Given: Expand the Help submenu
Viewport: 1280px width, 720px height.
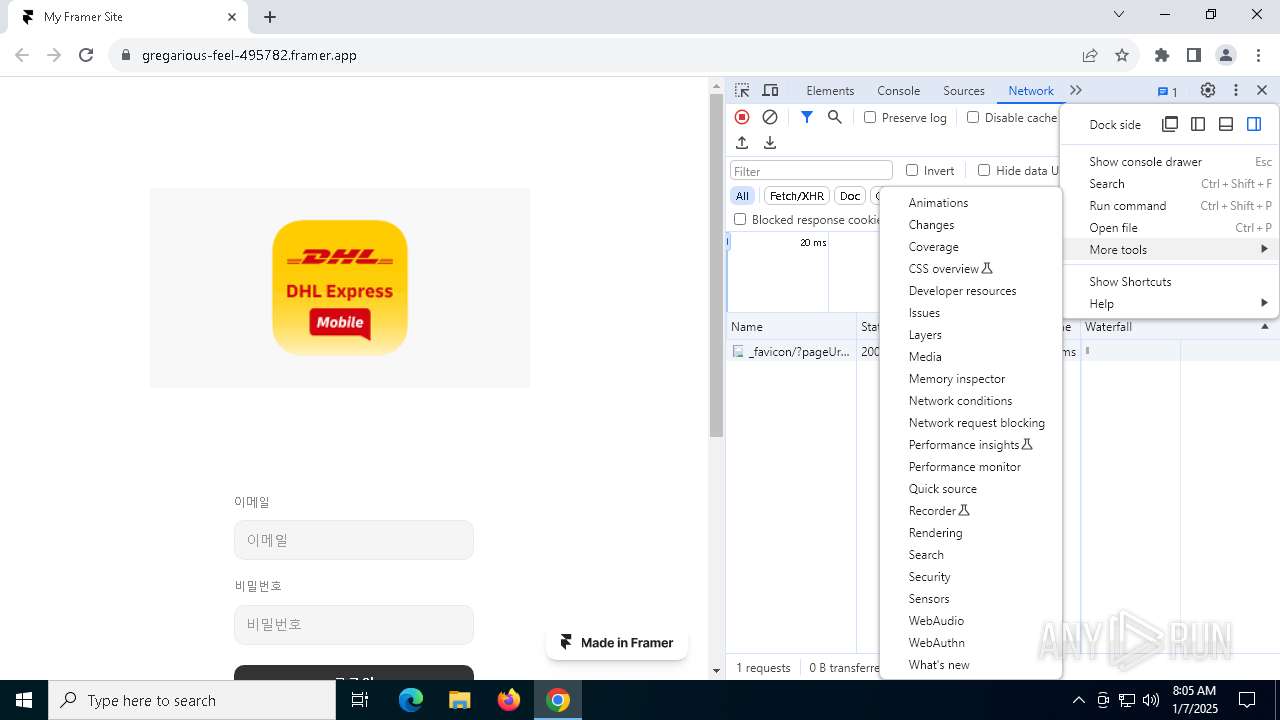Looking at the screenshot, I should coord(1170,303).
